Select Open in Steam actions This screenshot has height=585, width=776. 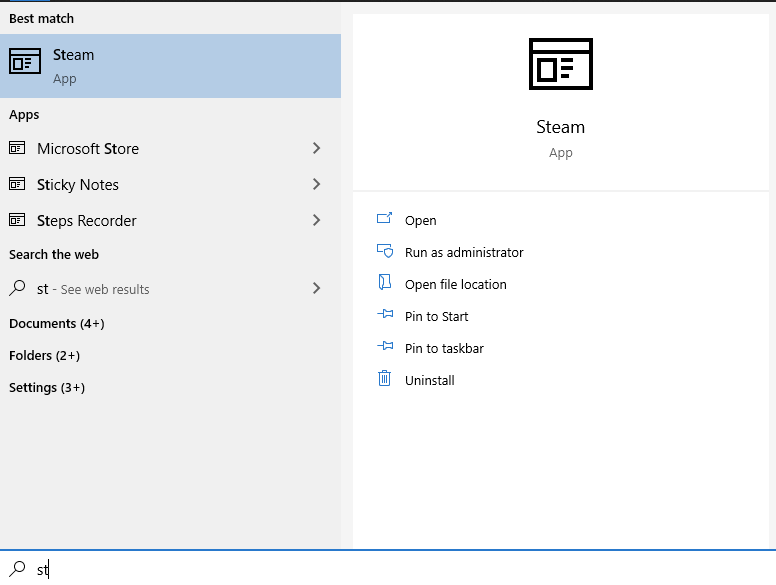[421, 221]
